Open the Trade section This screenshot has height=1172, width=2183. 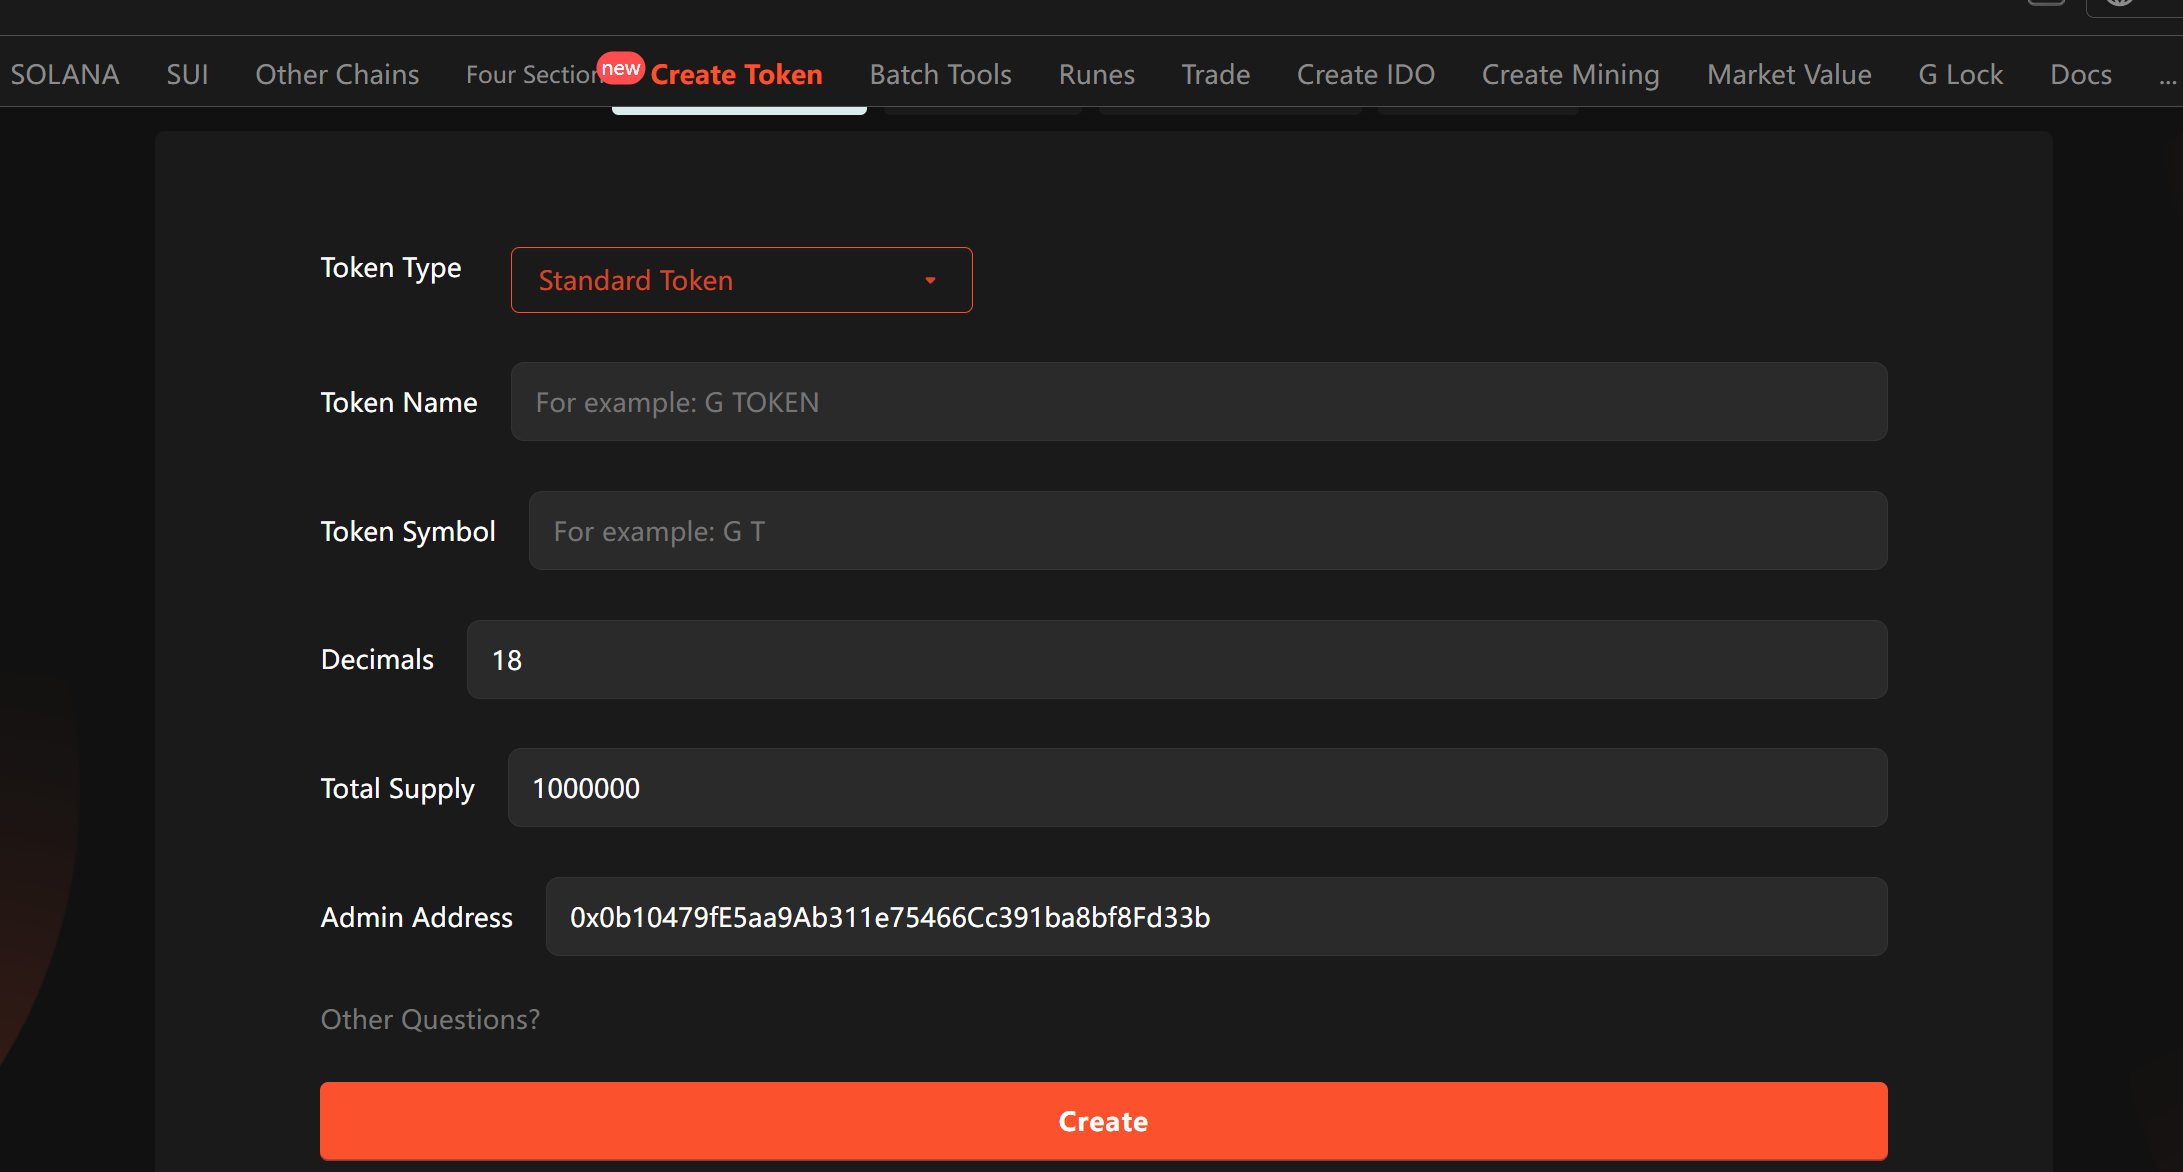(x=1215, y=74)
